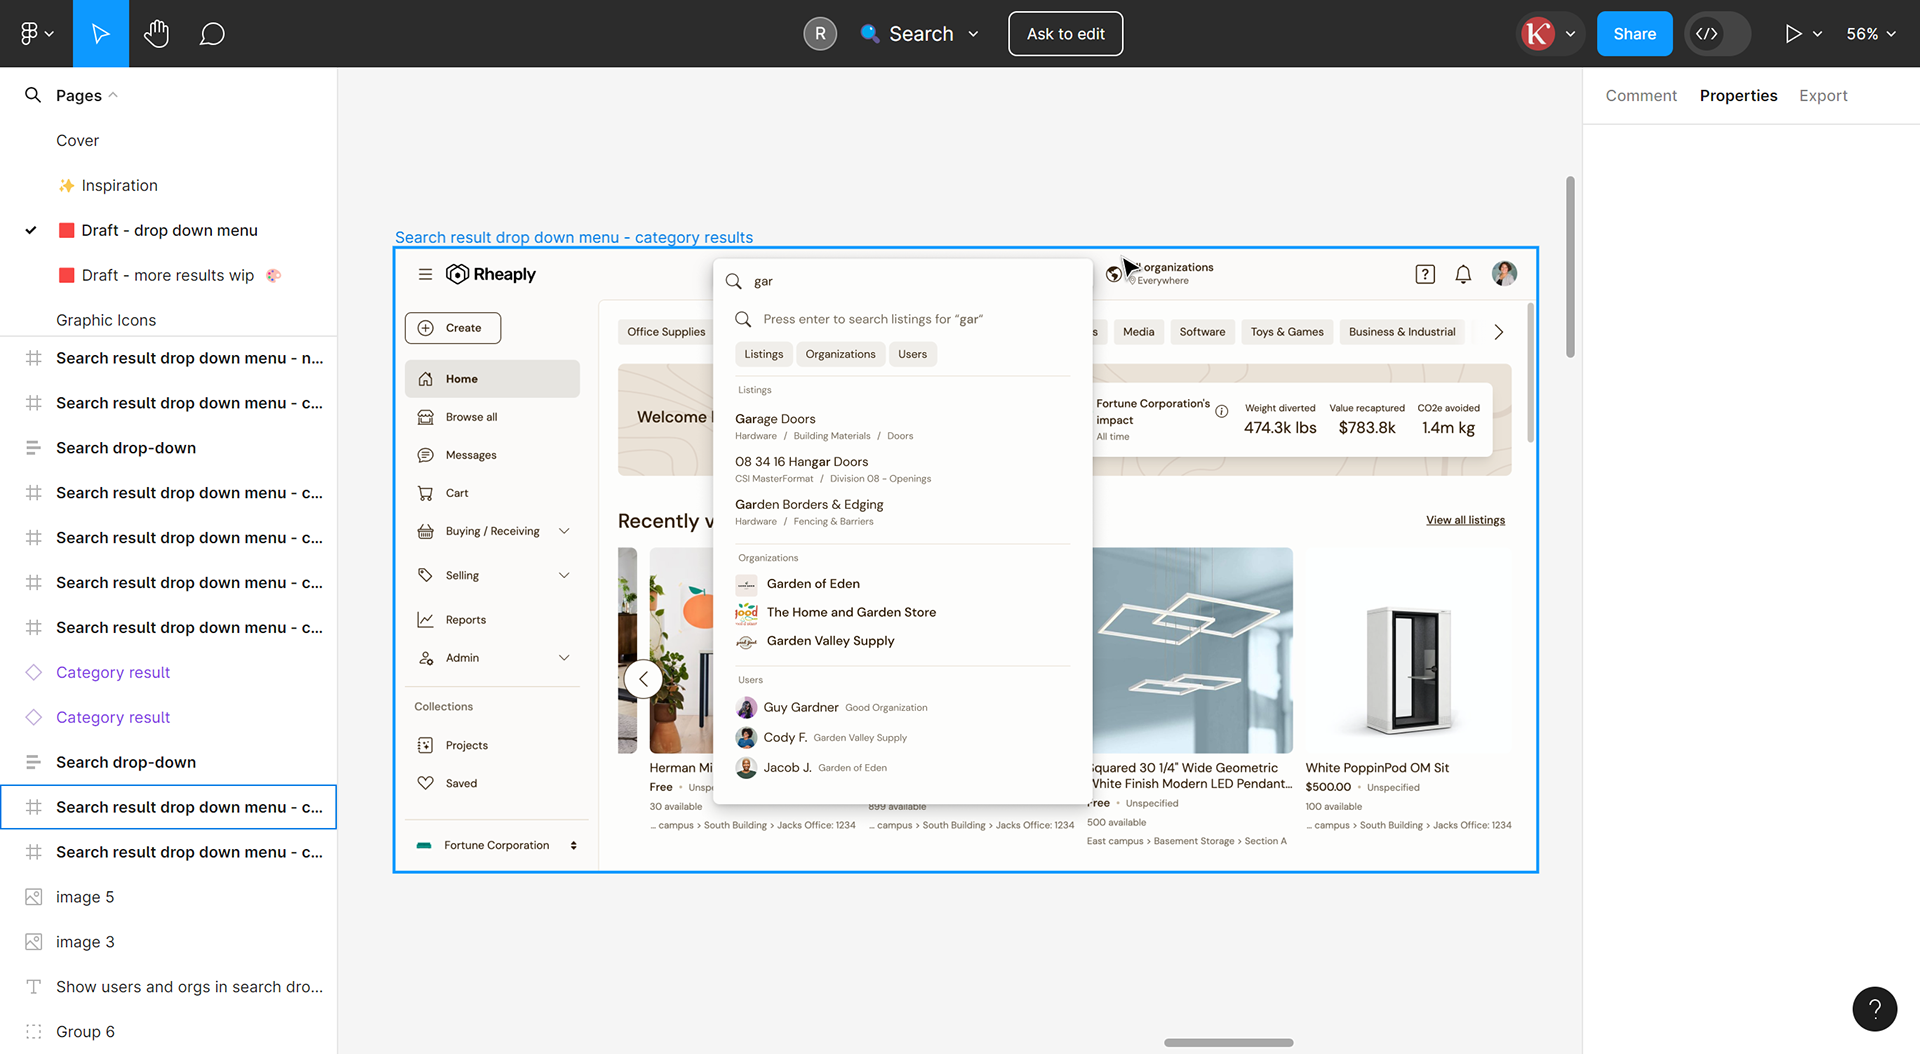
Task: Select the Listings filter chip
Action: click(764, 354)
